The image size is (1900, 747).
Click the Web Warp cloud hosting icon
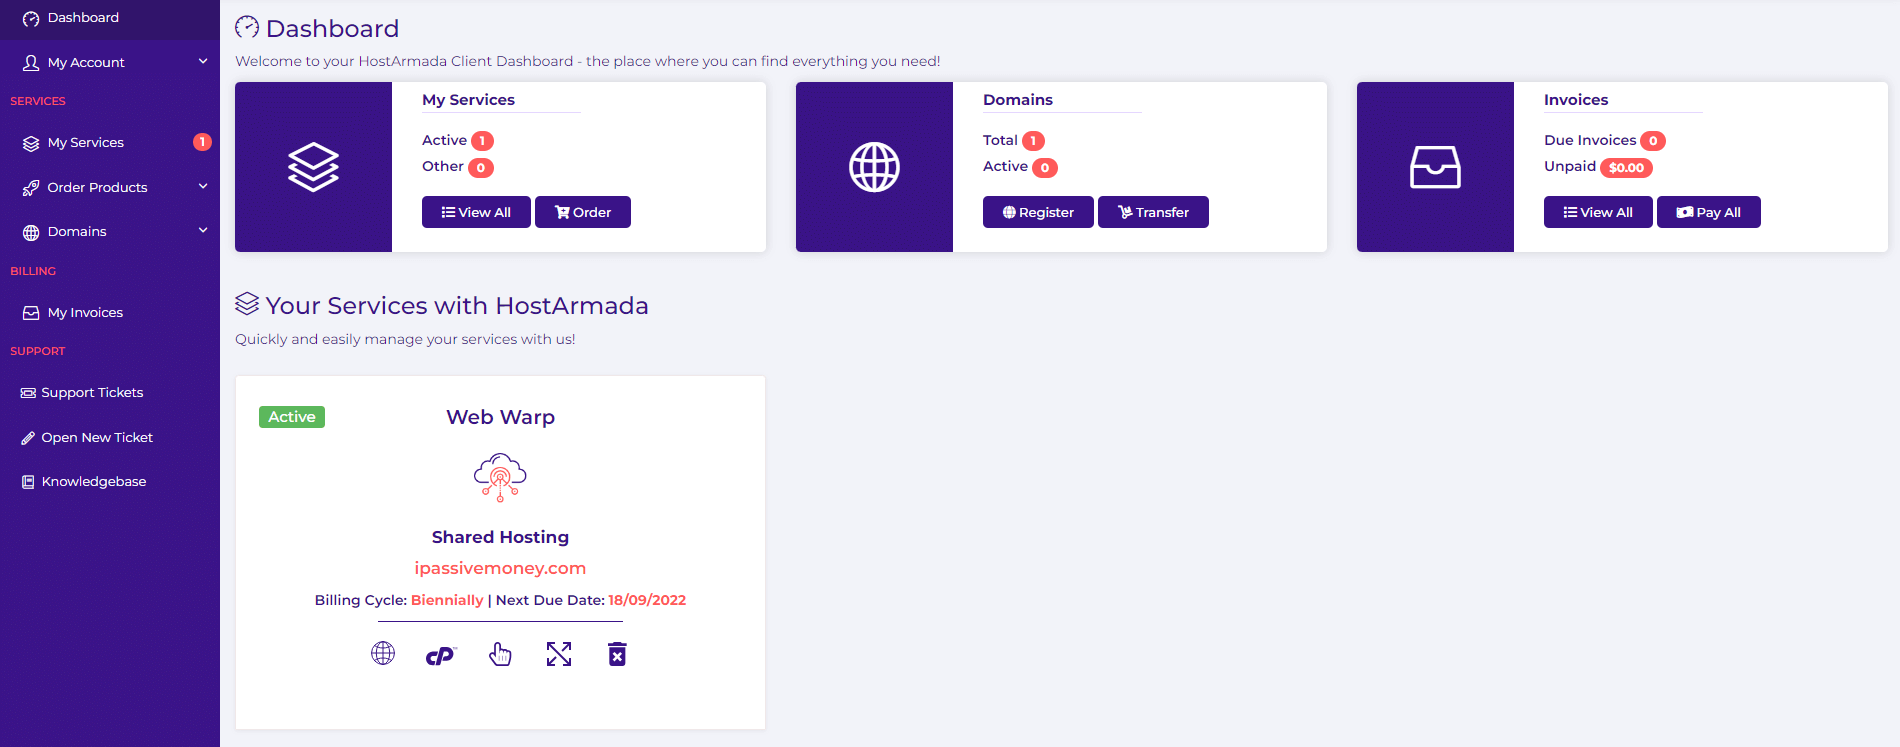tap(500, 477)
